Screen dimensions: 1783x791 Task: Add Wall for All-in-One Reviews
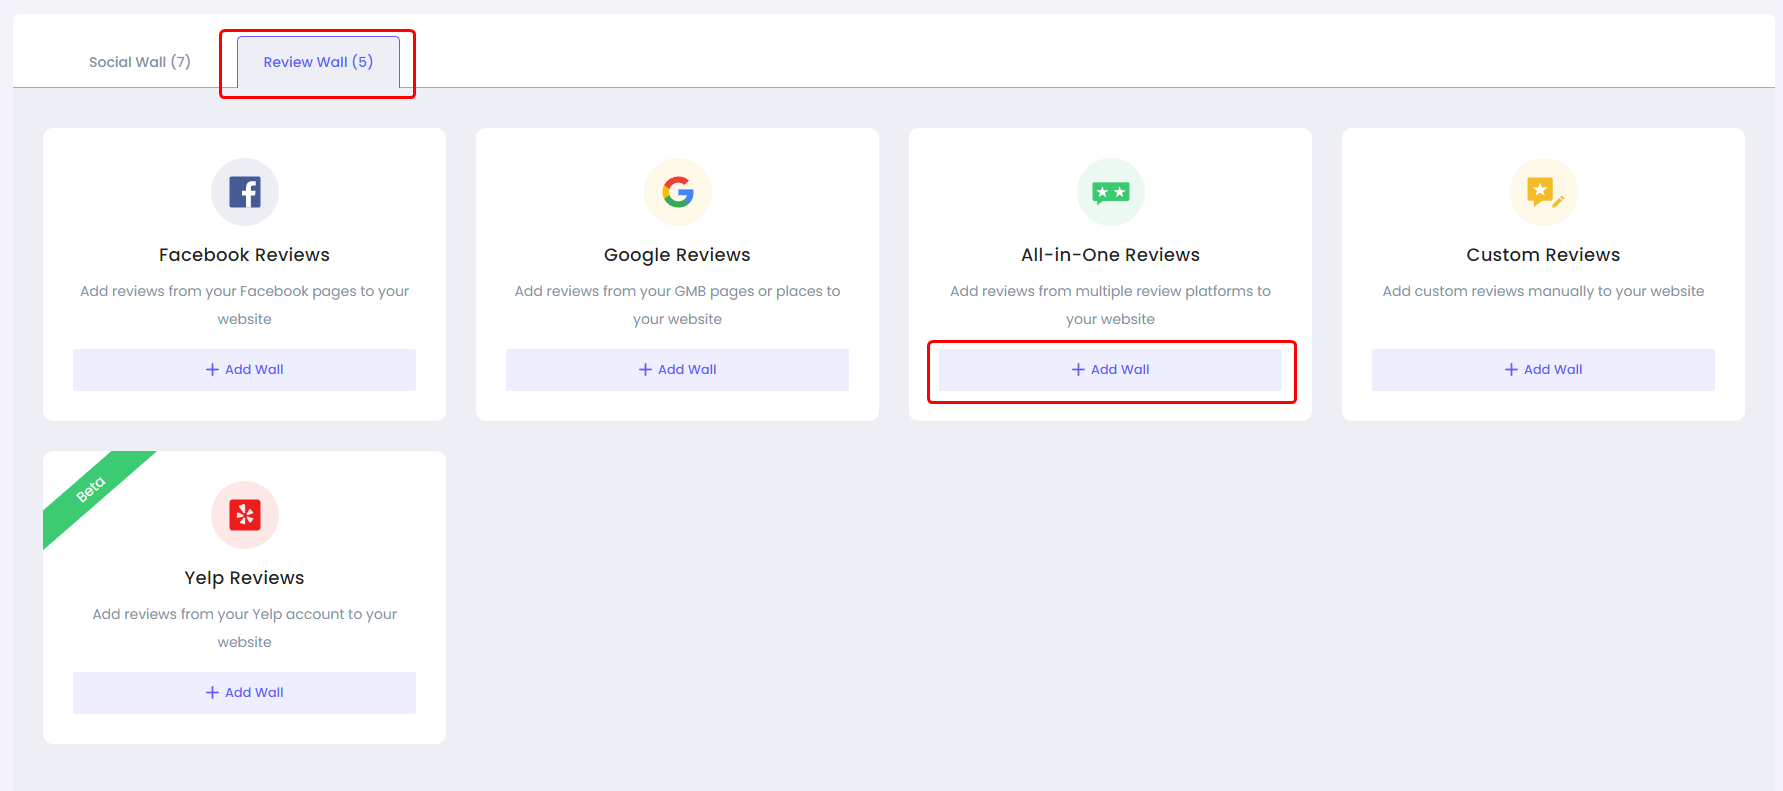[x=1110, y=370]
